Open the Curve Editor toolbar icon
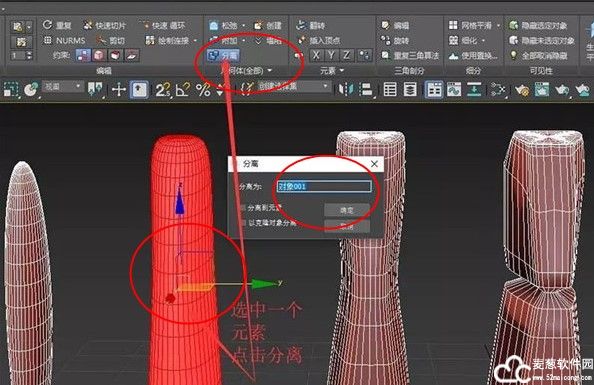The width and height of the screenshot is (594, 385). 454,90
